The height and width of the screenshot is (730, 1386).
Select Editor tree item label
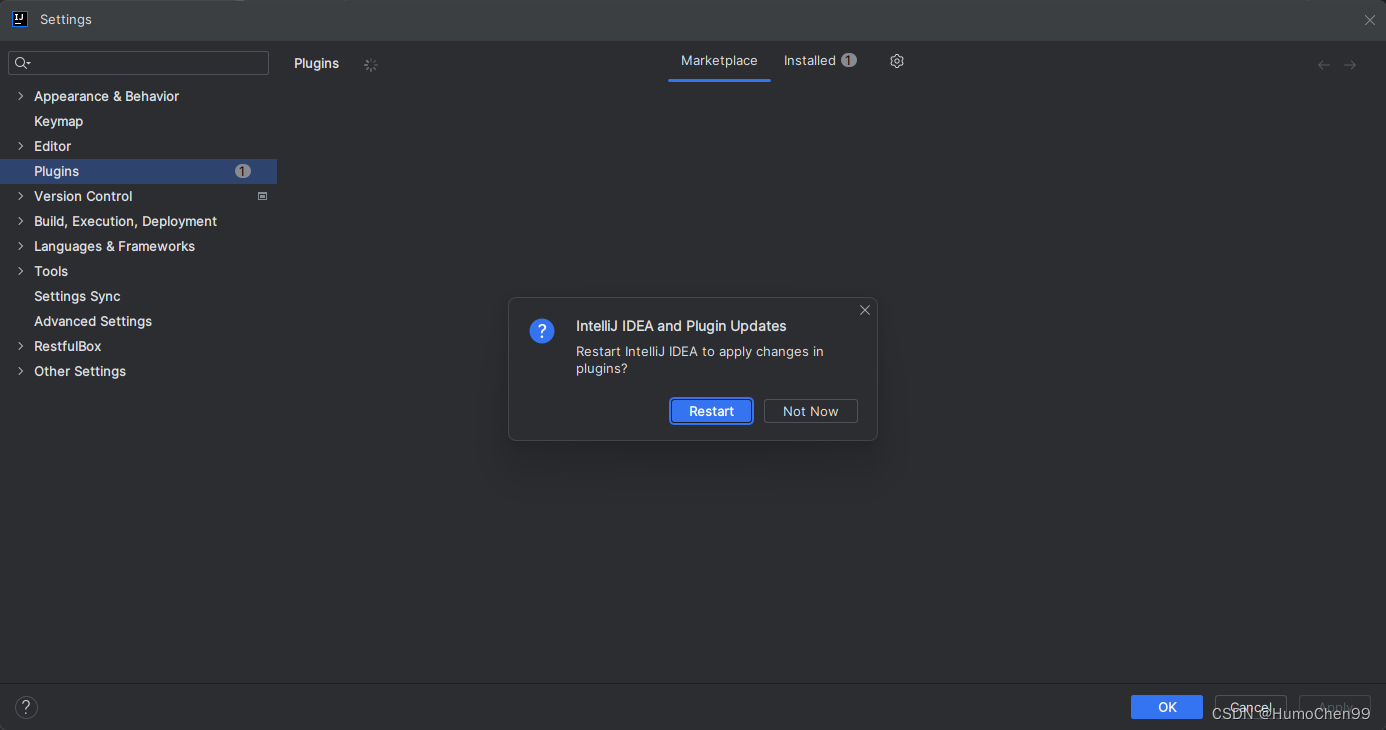pos(53,146)
